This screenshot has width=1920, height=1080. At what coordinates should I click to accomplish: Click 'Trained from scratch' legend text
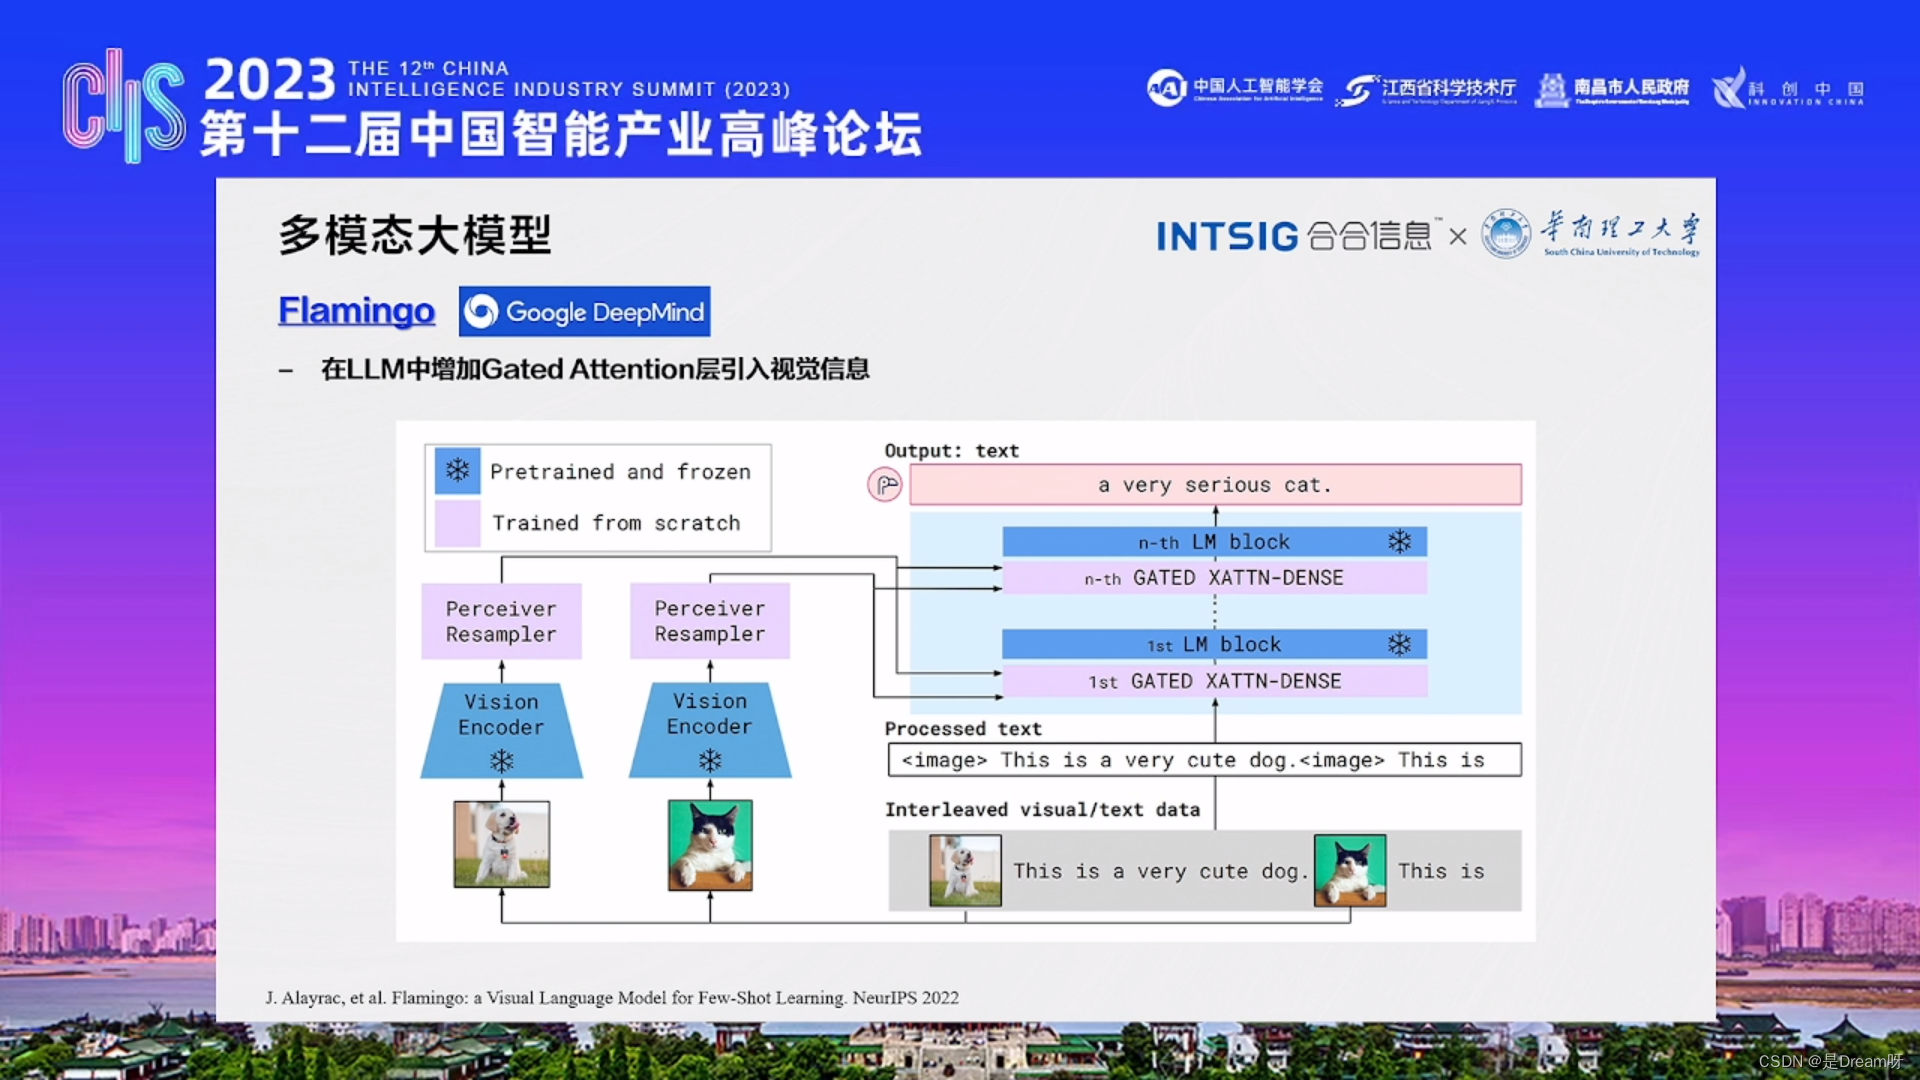[x=616, y=523]
